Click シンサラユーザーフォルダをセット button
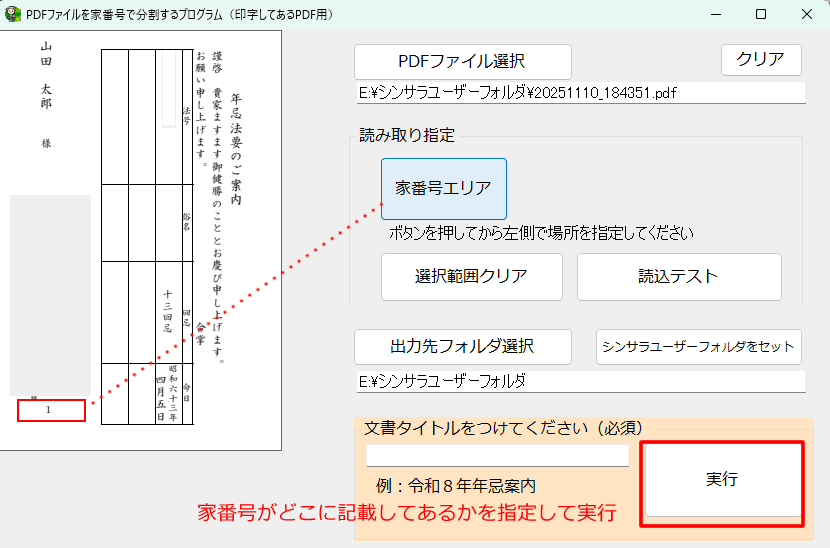This screenshot has width=830, height=548. coord(698,347)
